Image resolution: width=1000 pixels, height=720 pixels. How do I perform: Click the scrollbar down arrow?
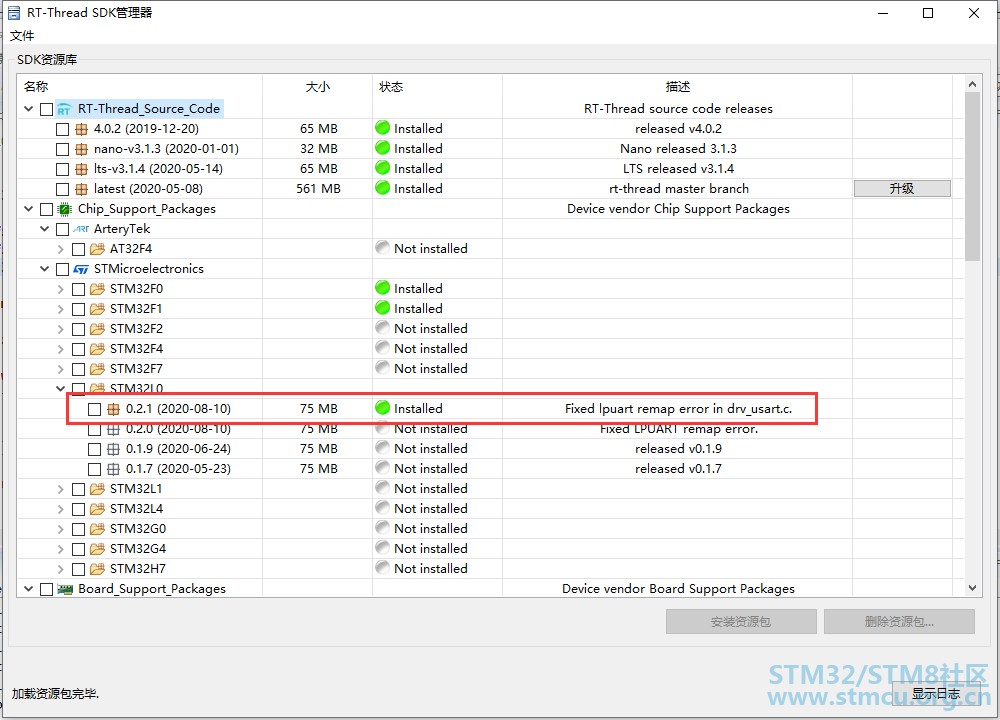coord(972,588)
